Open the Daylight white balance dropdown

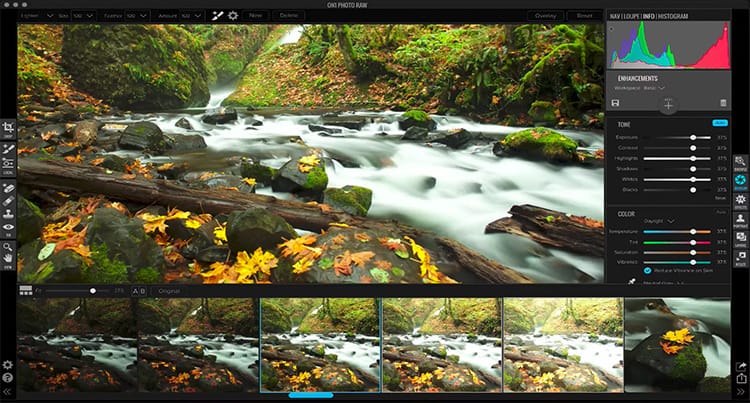[658, 220]
